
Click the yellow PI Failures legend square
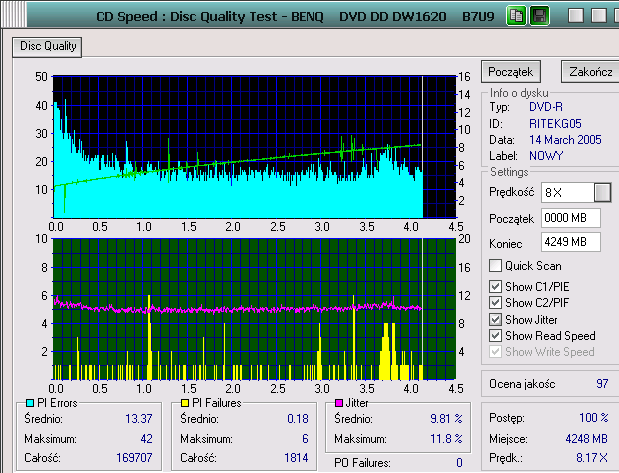click(x=185, y=403)
